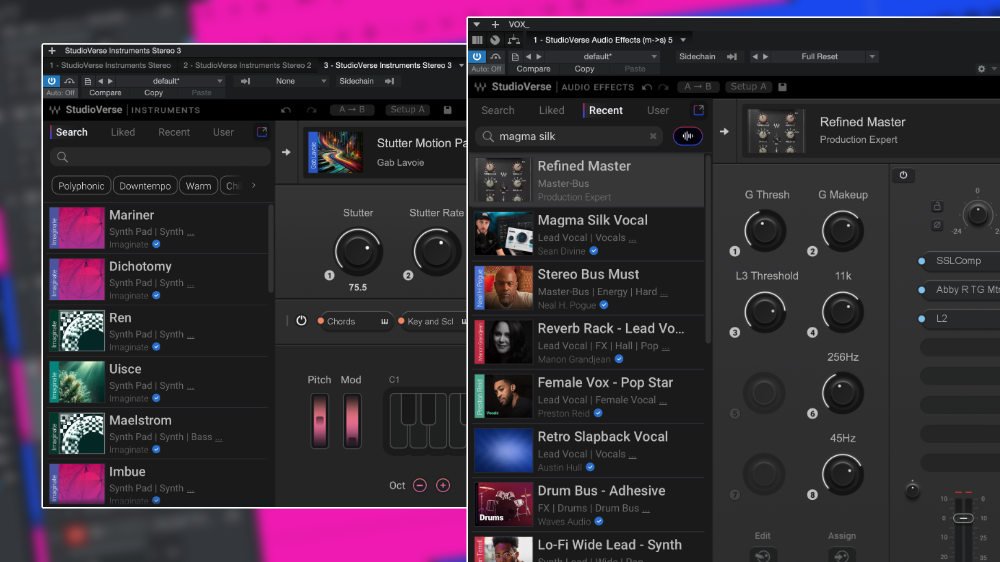Click undo arrow in StudioVerse Instruments bar

[286, 110]
